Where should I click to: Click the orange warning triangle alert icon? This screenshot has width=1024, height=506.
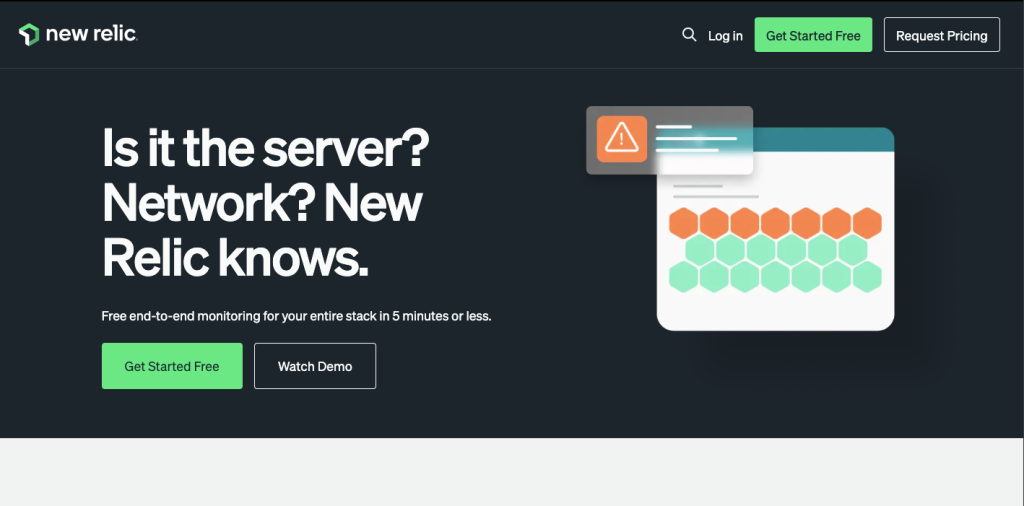[x=621, y=139]
